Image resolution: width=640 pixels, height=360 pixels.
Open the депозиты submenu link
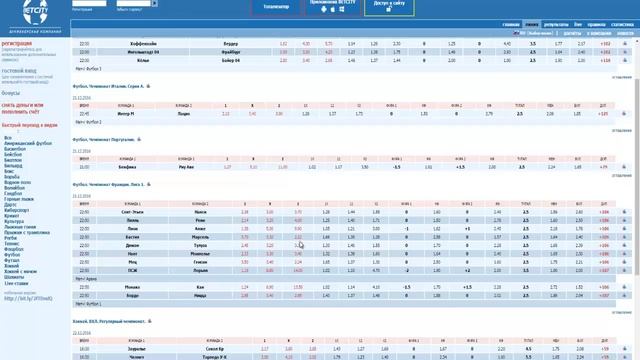pos(572,33)
